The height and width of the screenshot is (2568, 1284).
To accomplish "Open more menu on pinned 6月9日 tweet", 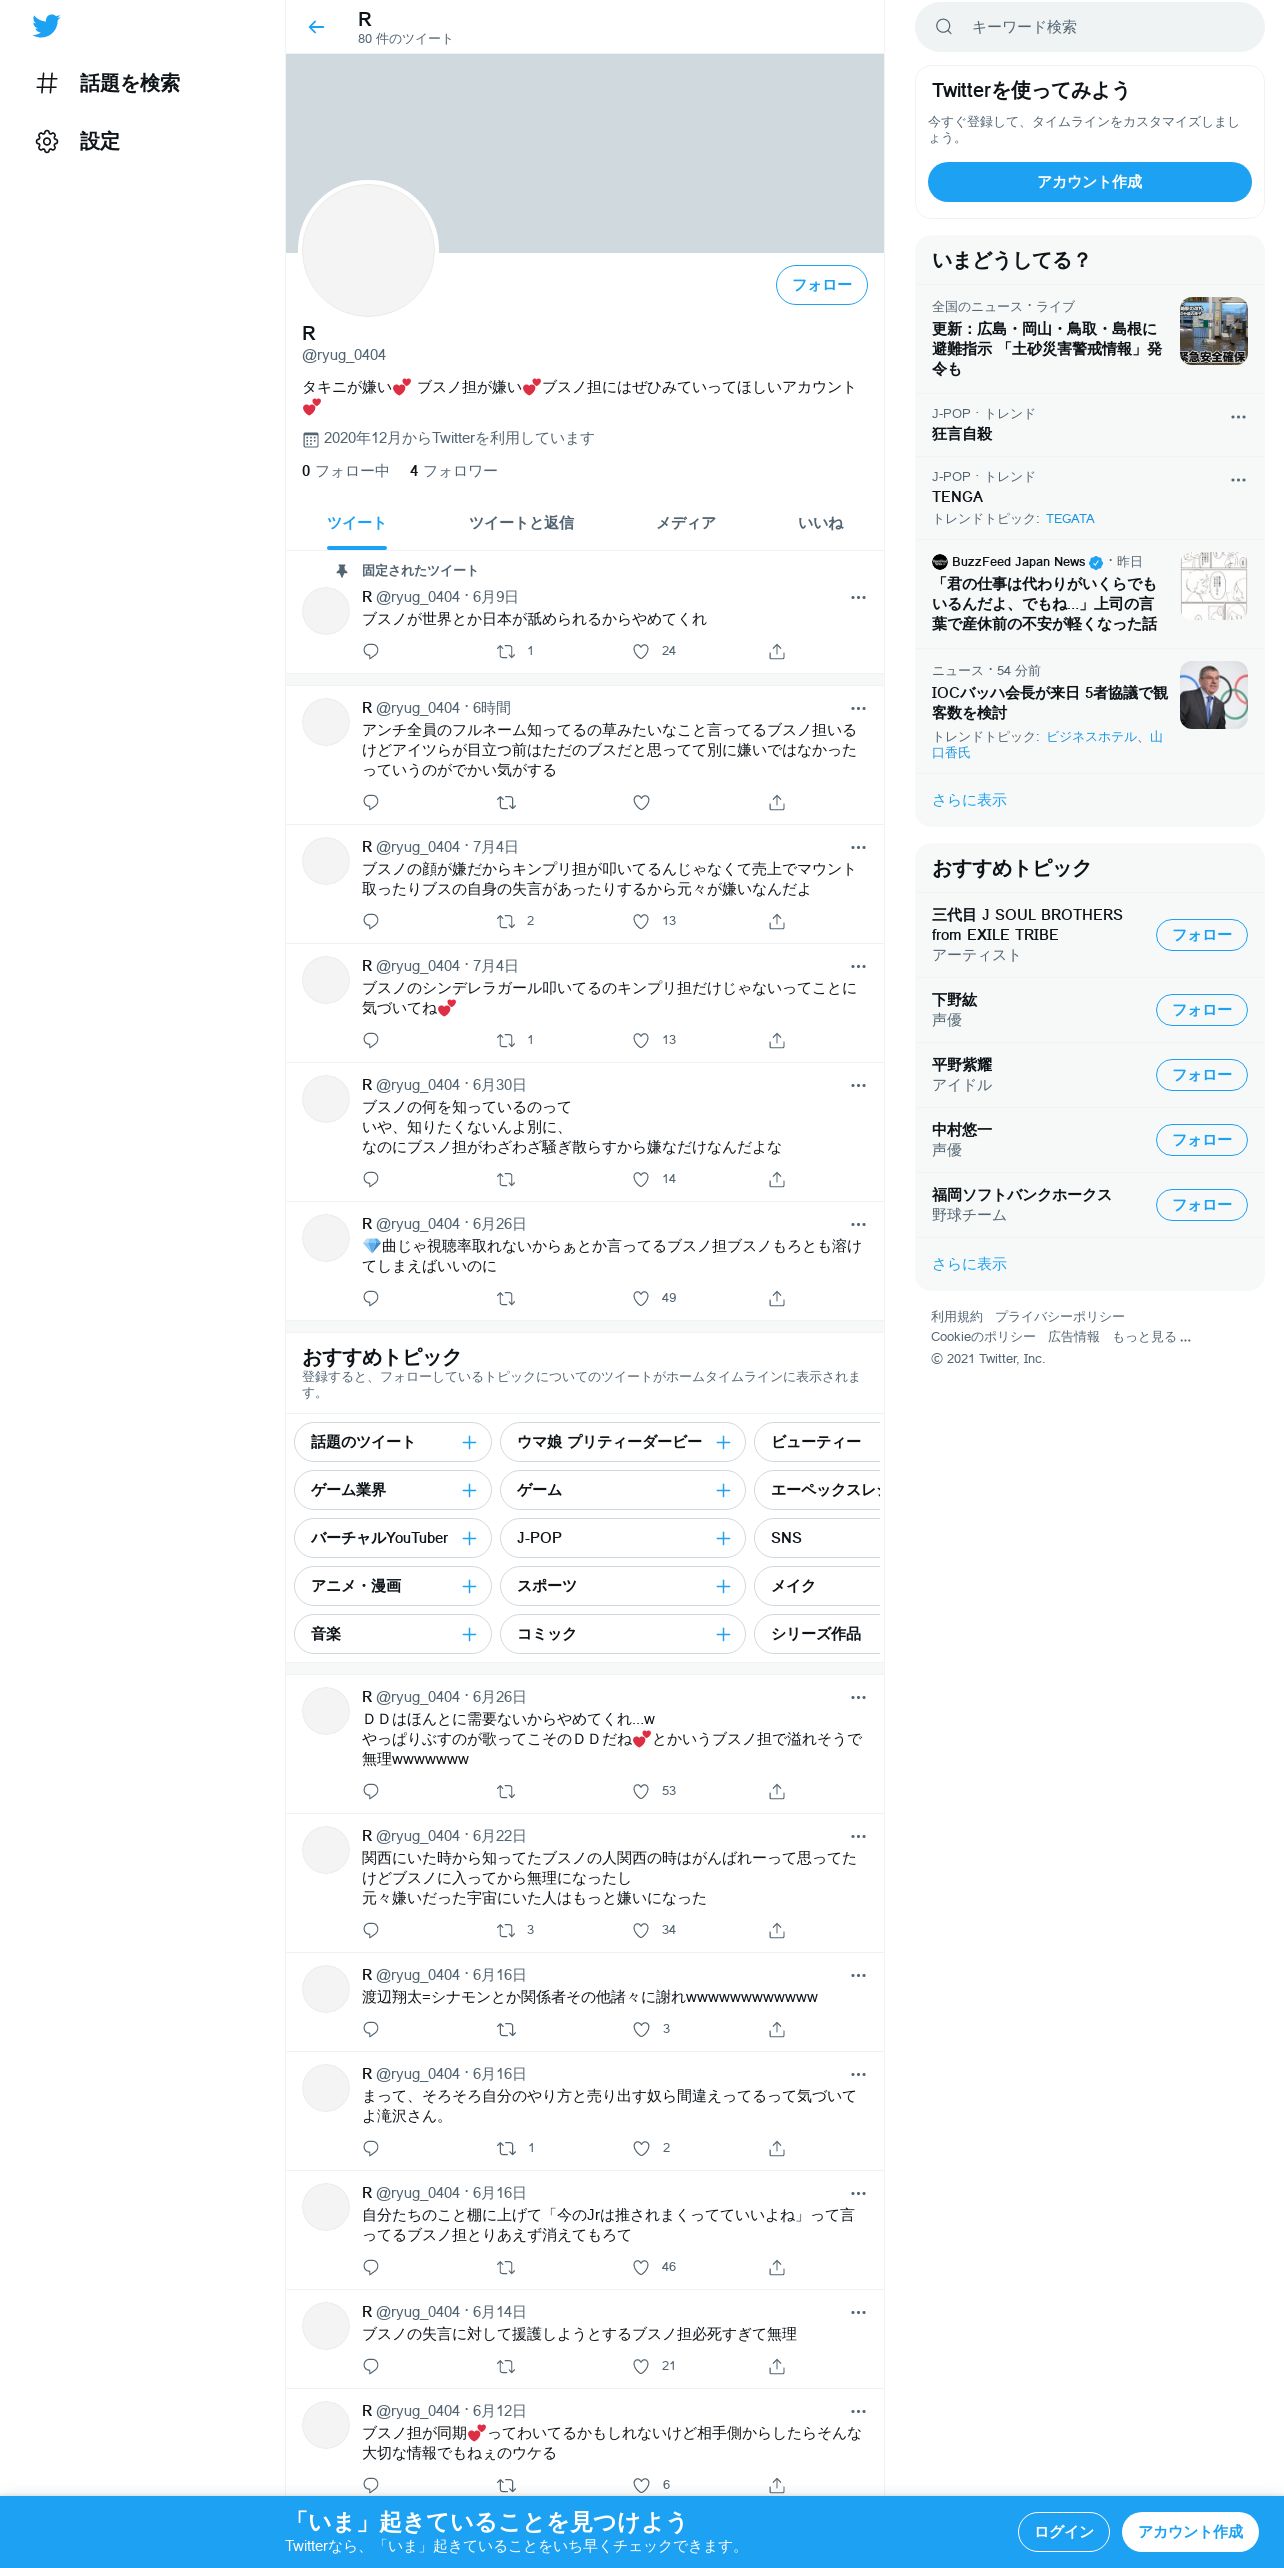I will (858, 597).
